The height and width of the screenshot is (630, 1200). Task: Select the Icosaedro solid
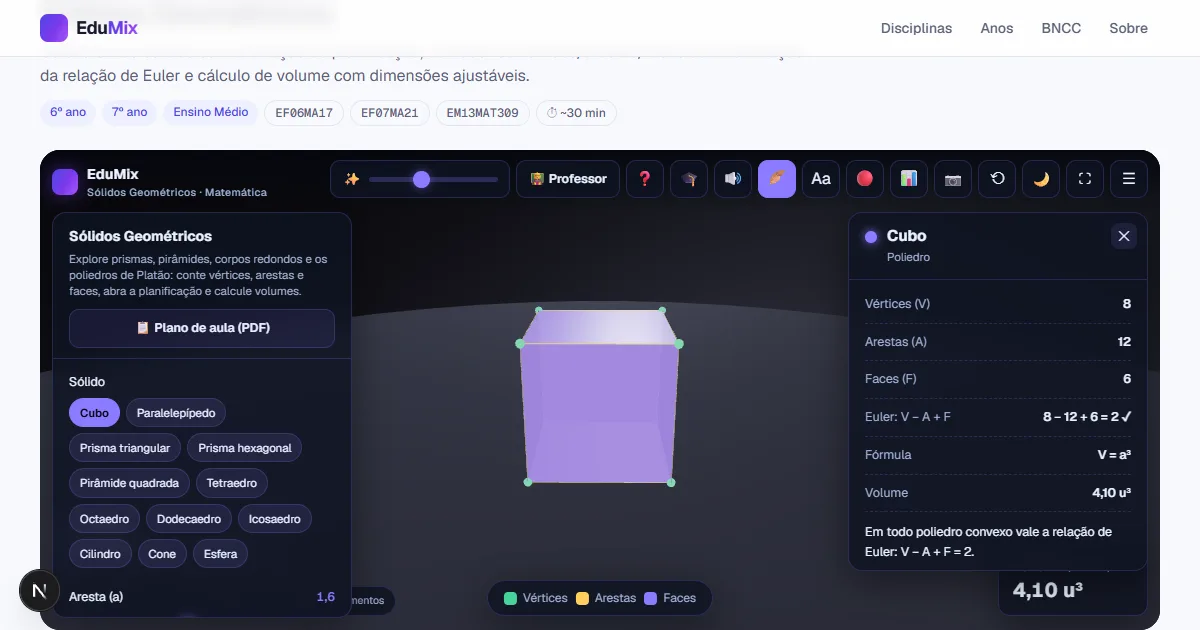click(x=275, y=519)
